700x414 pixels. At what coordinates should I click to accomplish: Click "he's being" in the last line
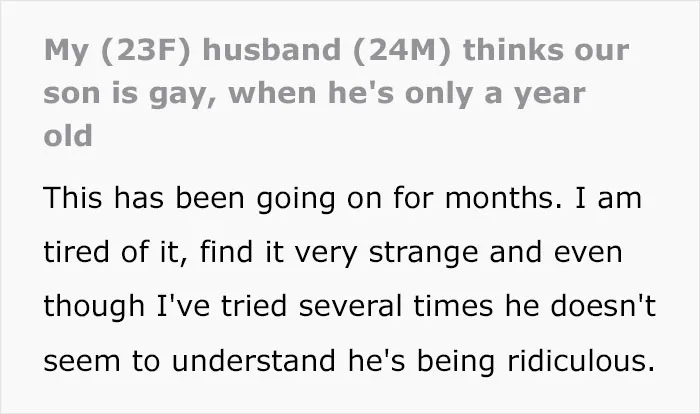pyautogui.click(x=421, y=362)
